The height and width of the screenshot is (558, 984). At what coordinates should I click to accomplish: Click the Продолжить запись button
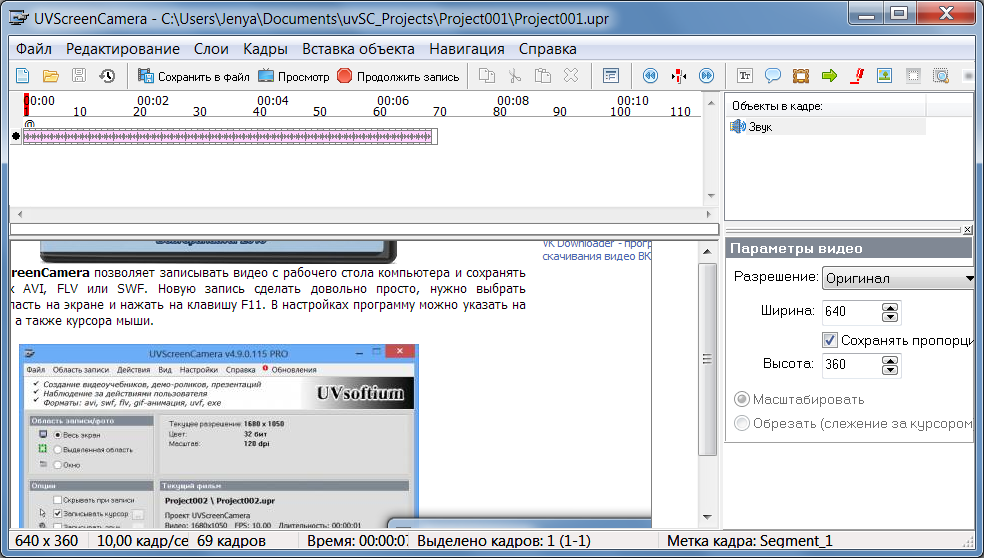(398, 76)
